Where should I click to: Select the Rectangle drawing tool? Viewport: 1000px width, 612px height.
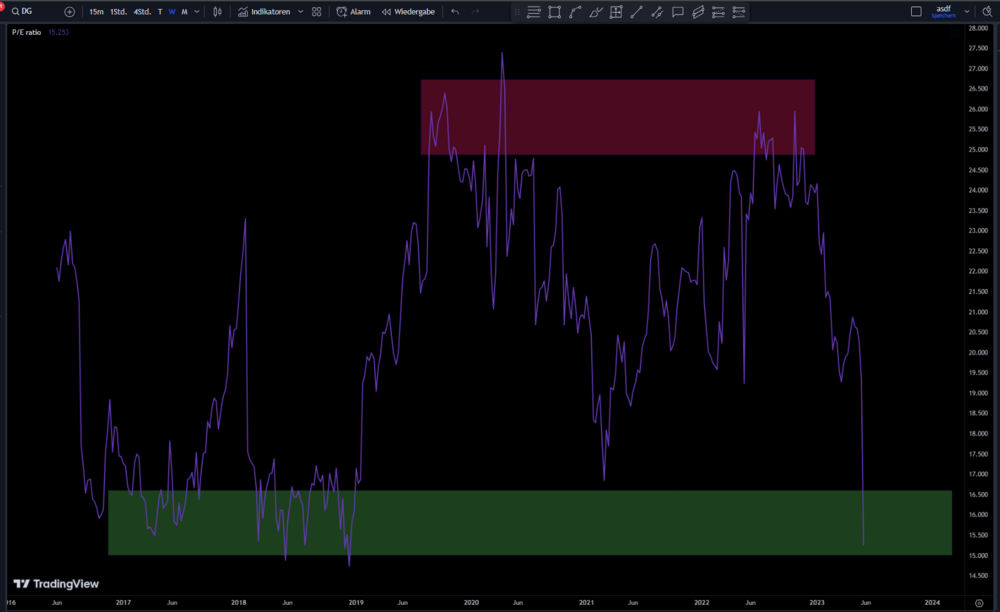554,11
